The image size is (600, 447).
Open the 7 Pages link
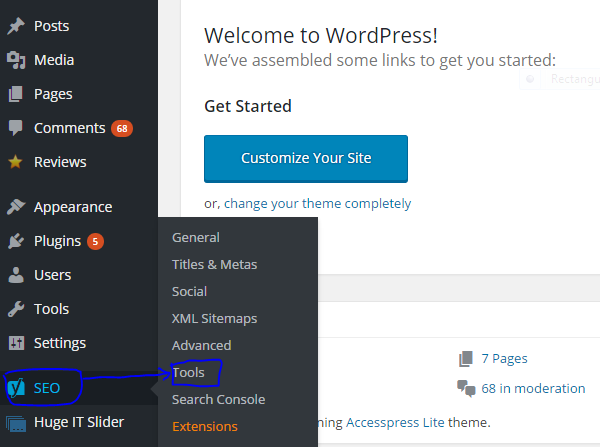point(504,359)
